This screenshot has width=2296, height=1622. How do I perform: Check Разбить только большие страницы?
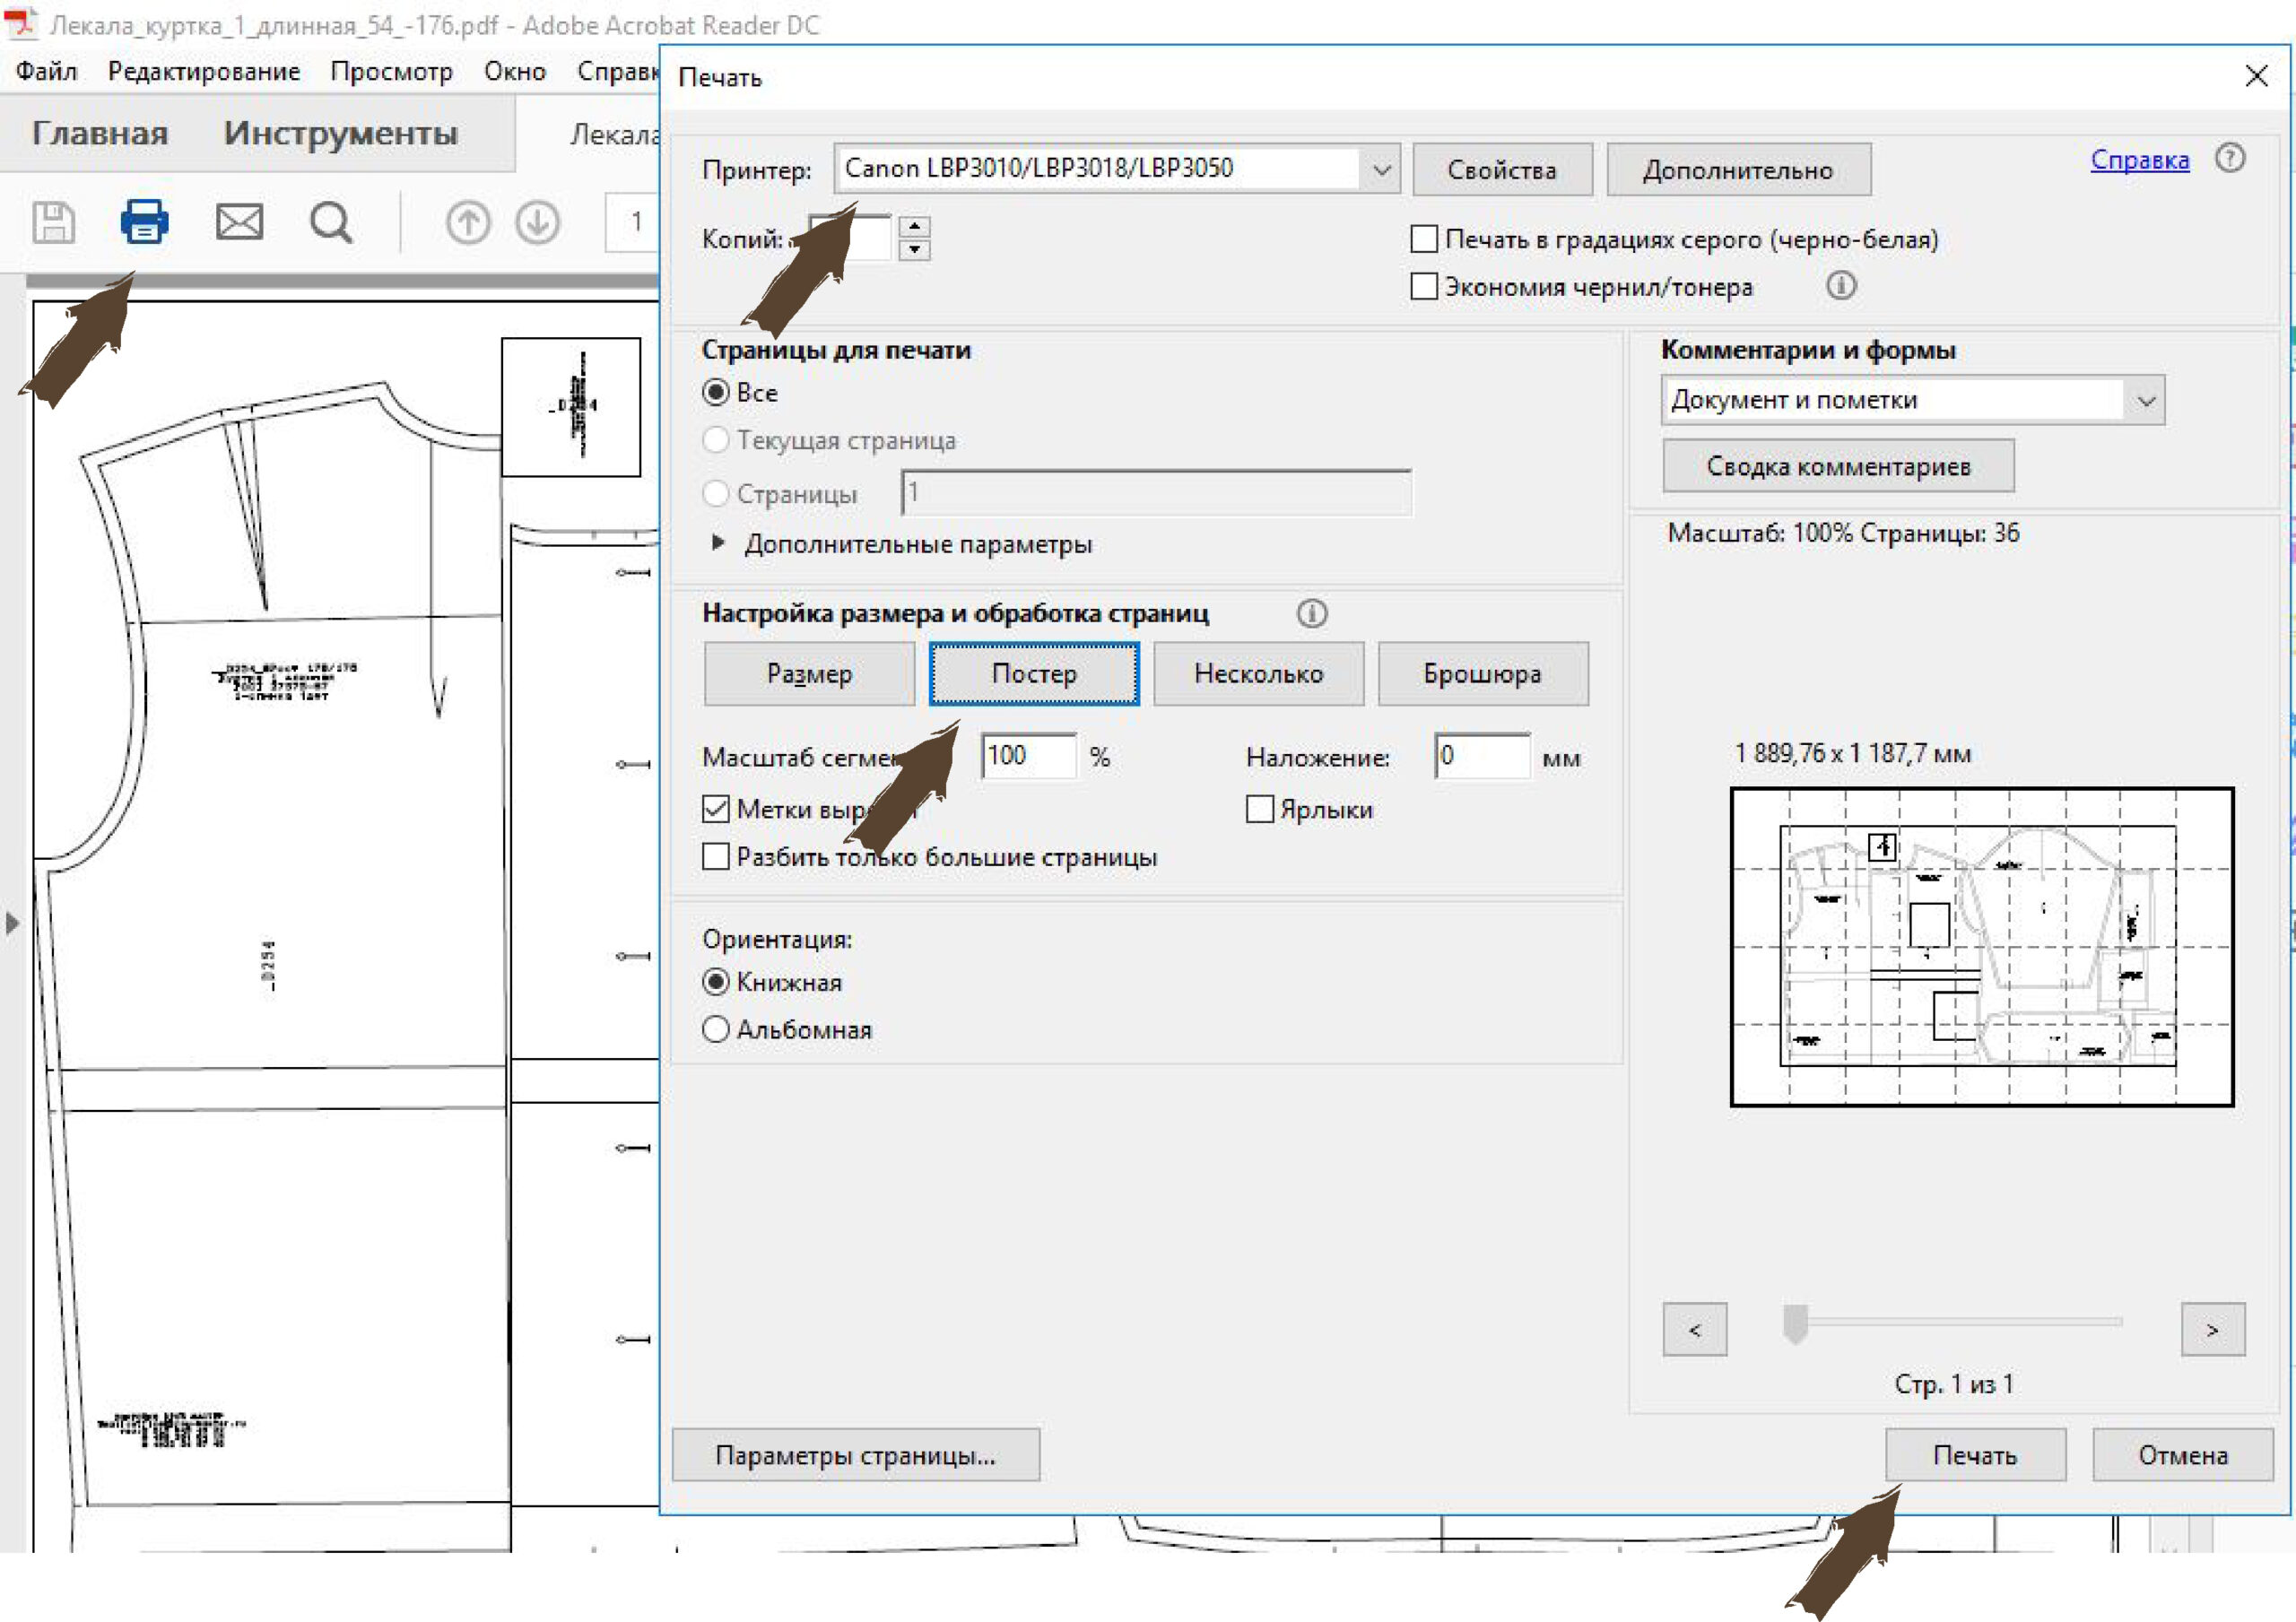(x=716, y=857)
